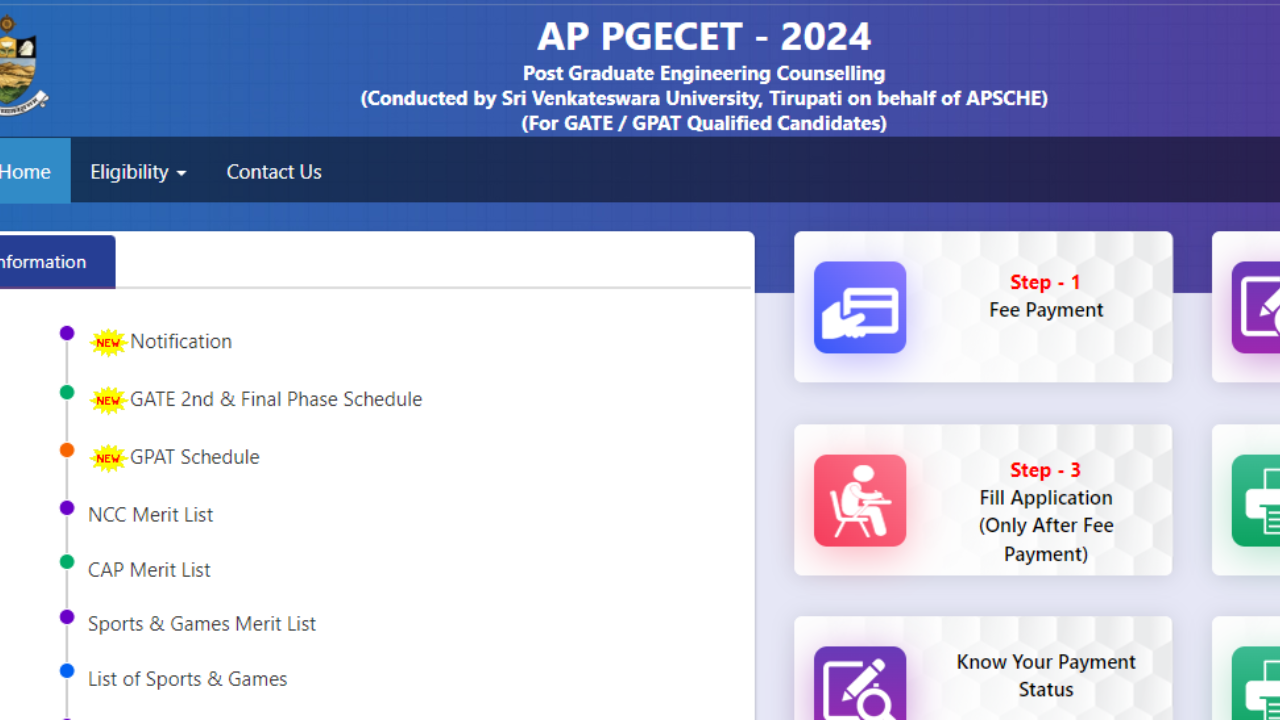Viewport: 1280px width, 720px height.
Task: View the Sports & Games Merit List
Action: point(202,624)
